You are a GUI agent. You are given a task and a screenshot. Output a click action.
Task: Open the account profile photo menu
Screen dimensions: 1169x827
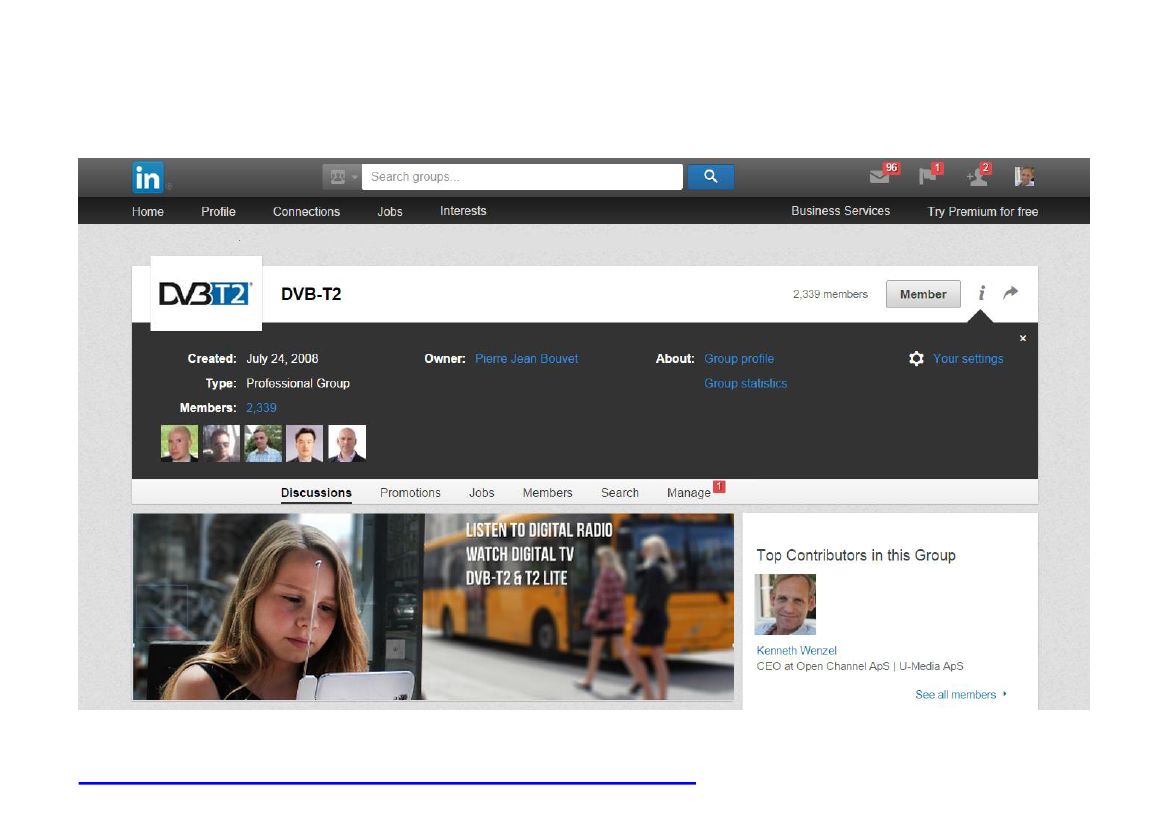pos(1024,177)
